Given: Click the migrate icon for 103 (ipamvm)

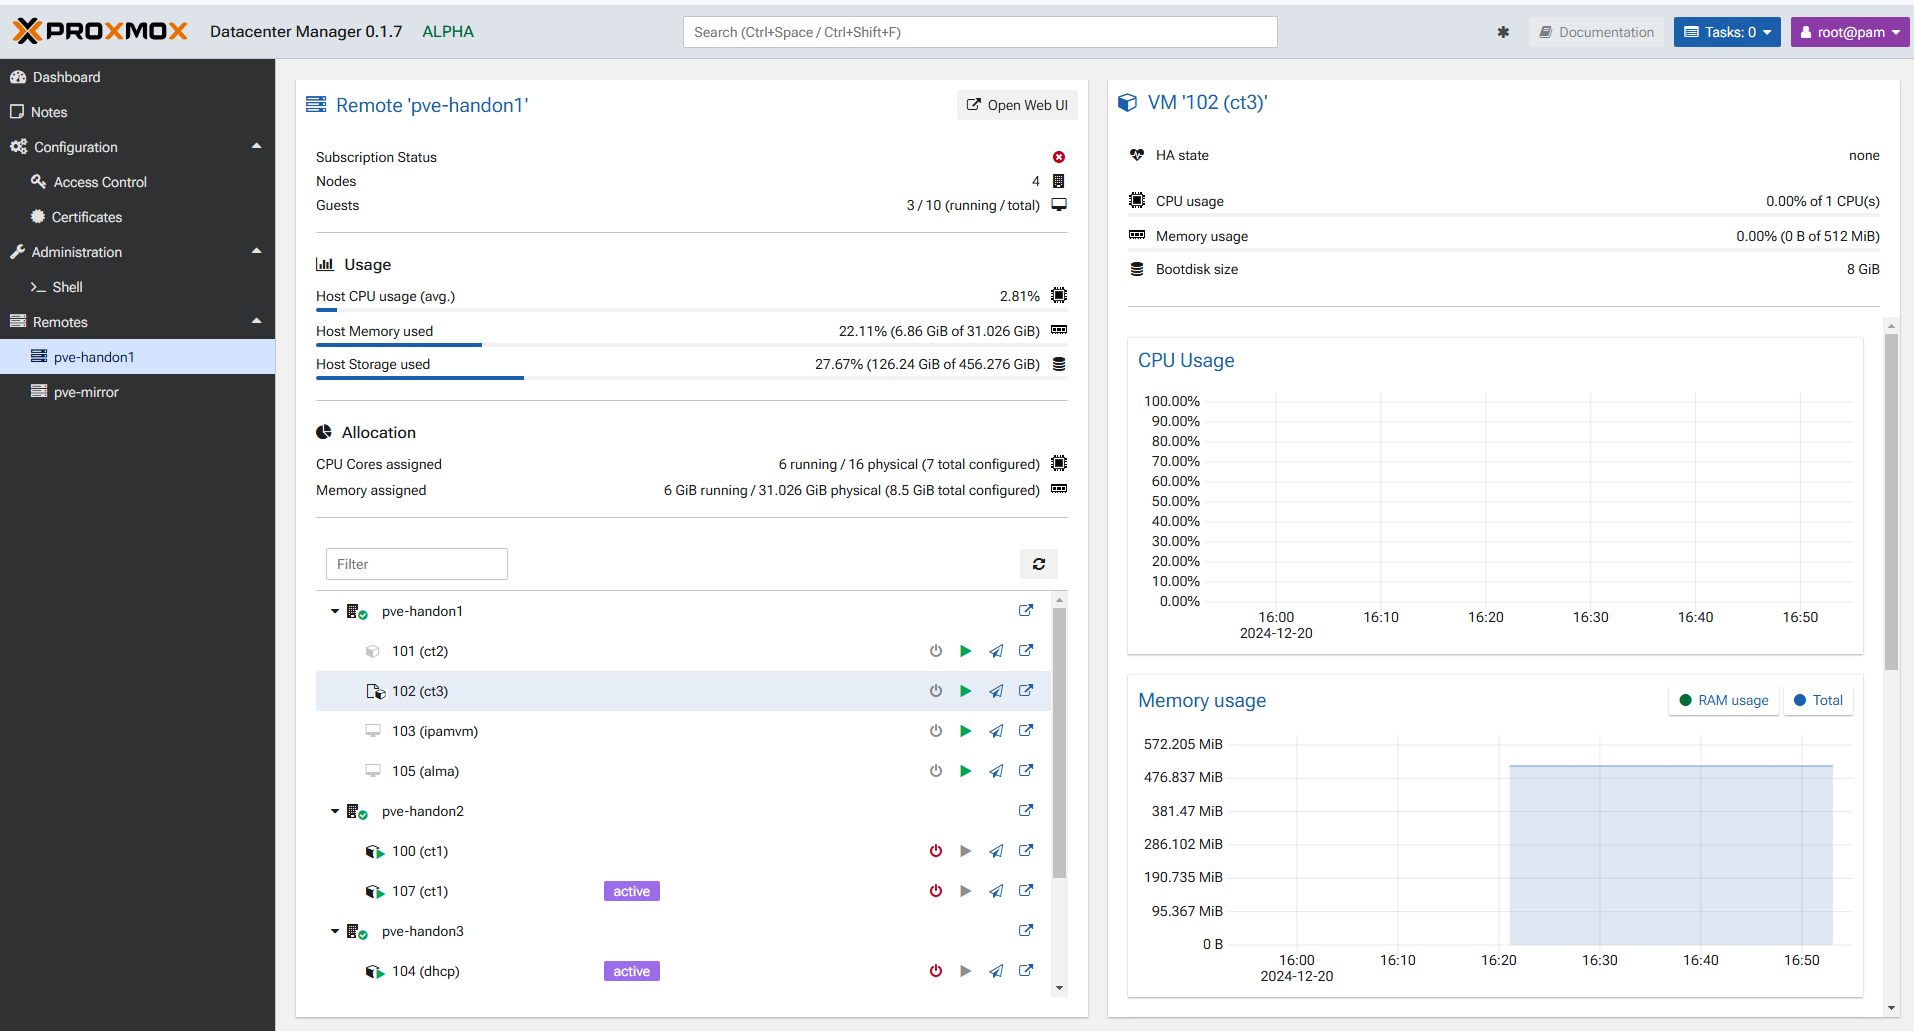Looking at the screenshot, I should tap(996, 731).
